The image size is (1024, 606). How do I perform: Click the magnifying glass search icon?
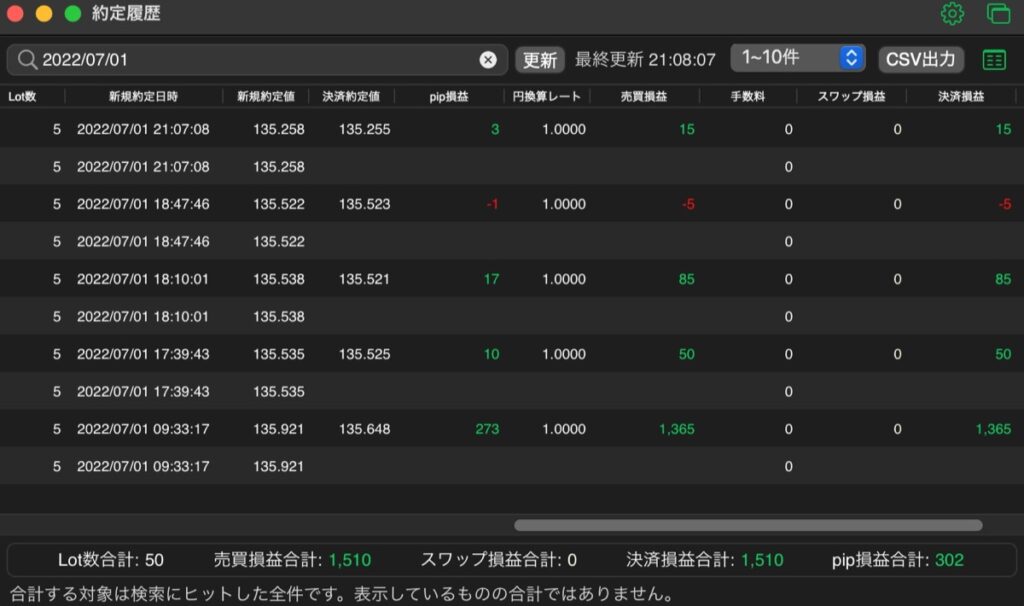(27, 60)
